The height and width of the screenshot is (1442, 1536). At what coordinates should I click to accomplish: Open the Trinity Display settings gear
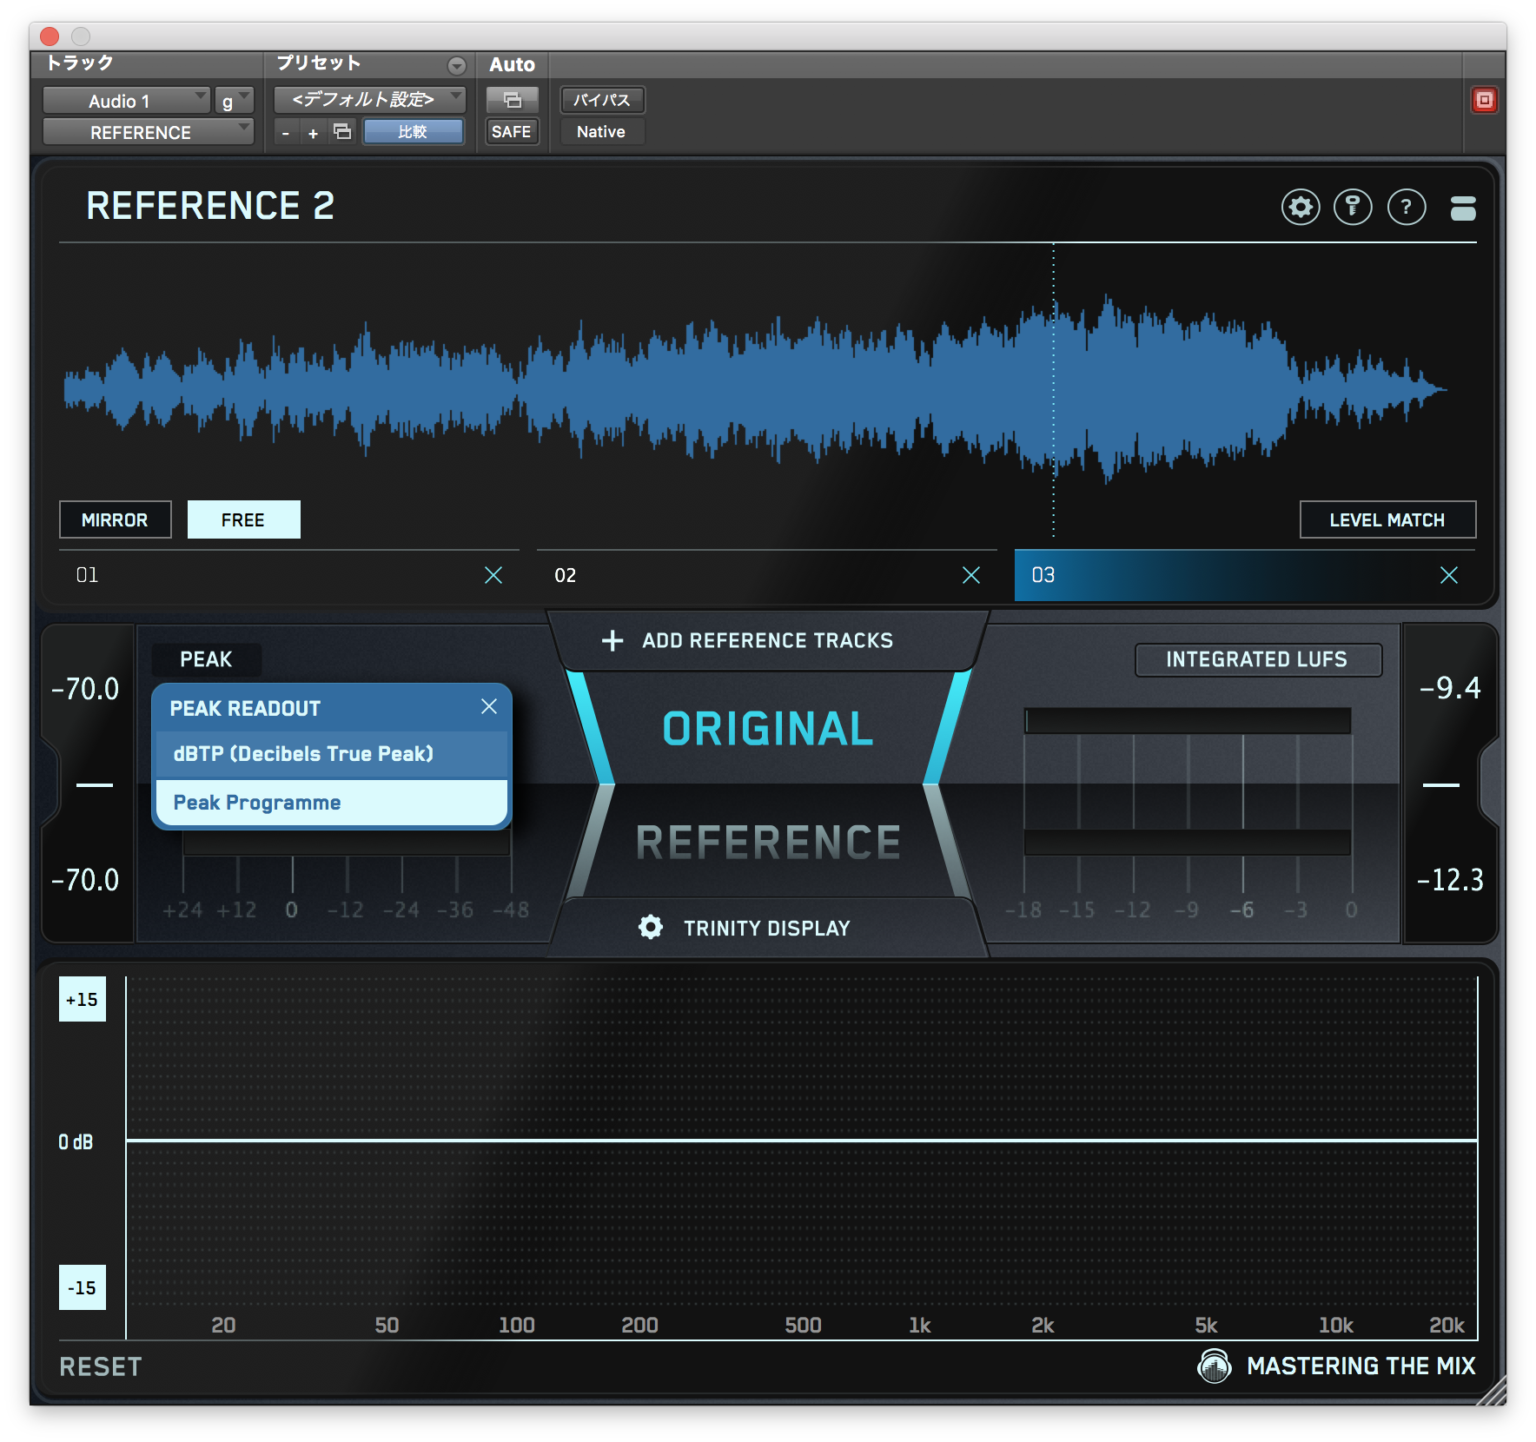coord(650,927)
